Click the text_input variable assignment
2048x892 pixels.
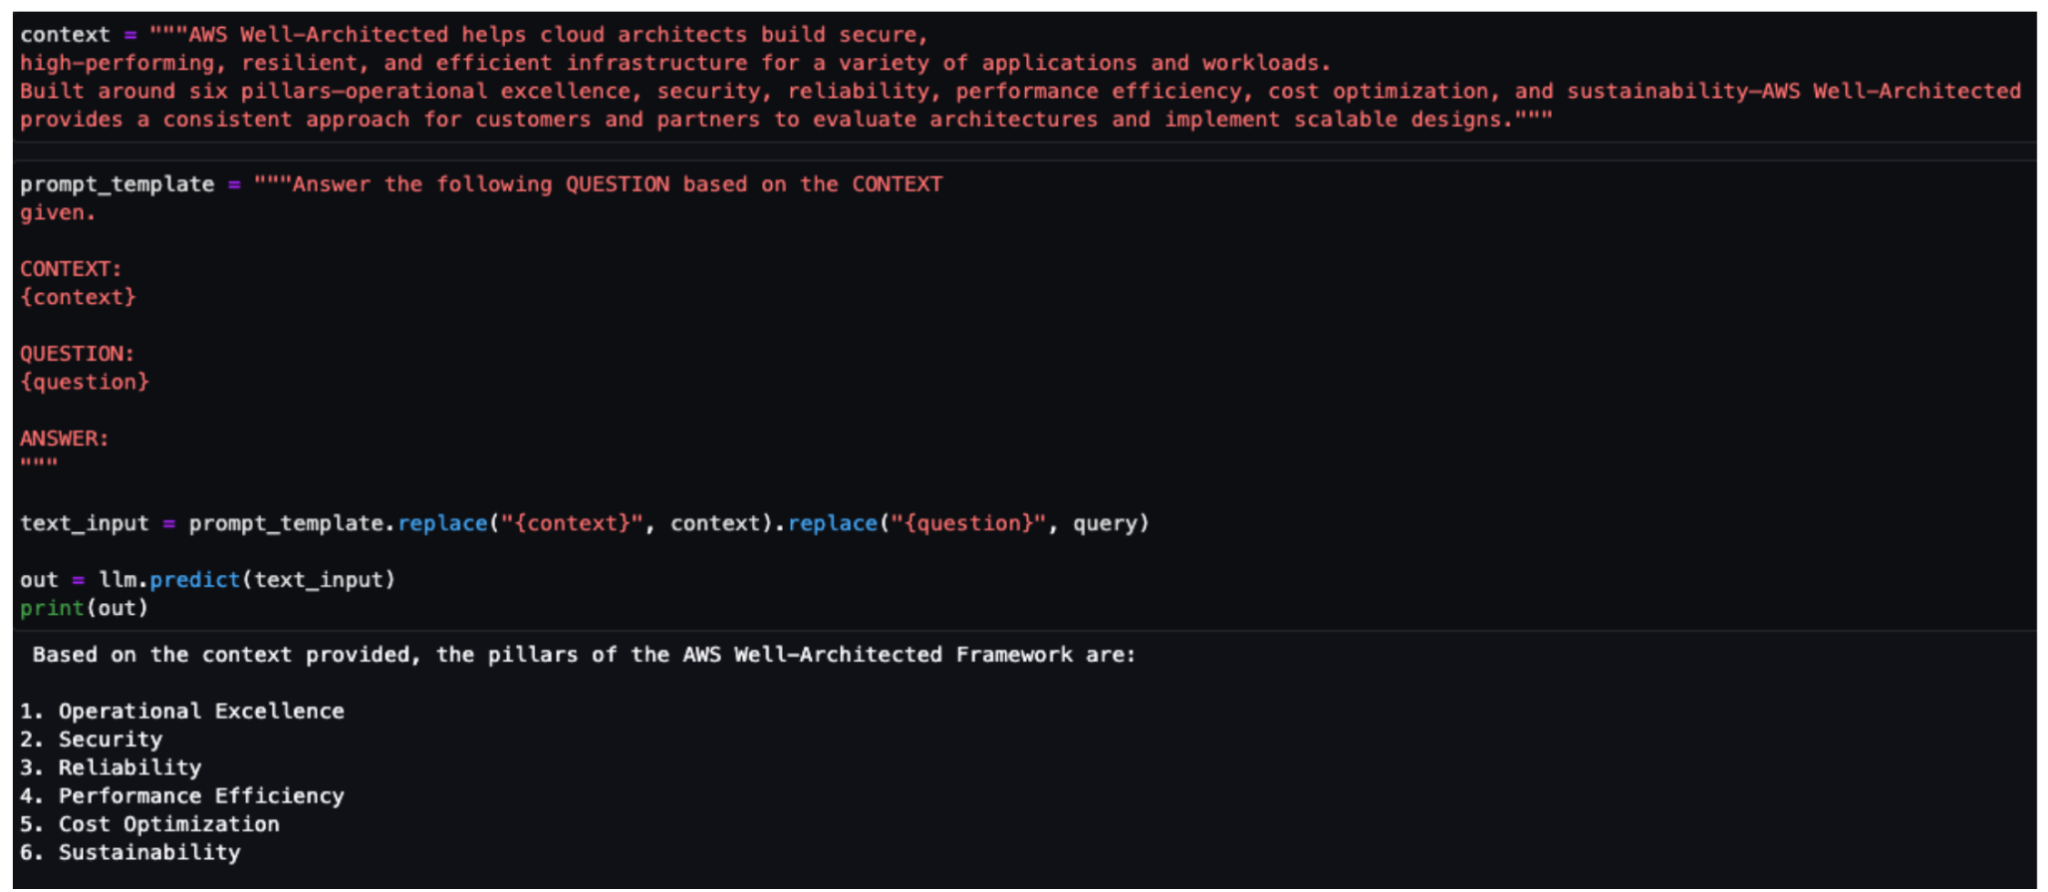[x=84, y=523]
